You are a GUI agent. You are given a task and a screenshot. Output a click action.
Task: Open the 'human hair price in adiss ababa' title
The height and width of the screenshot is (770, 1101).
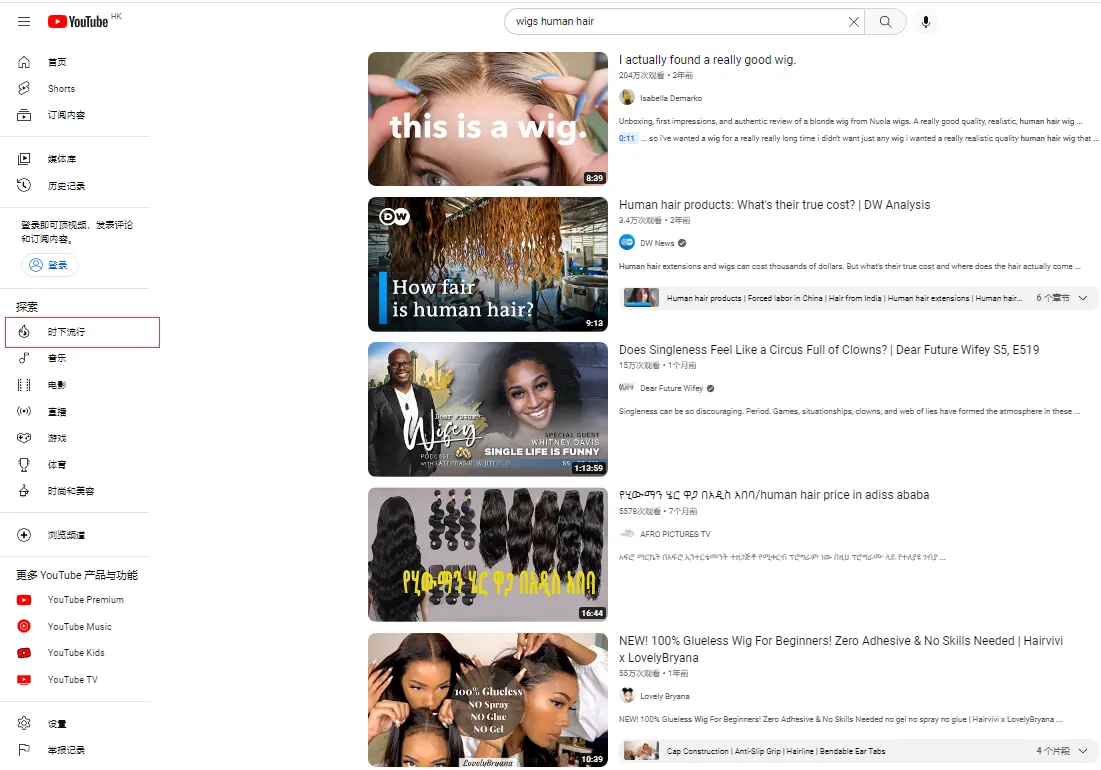774,496
